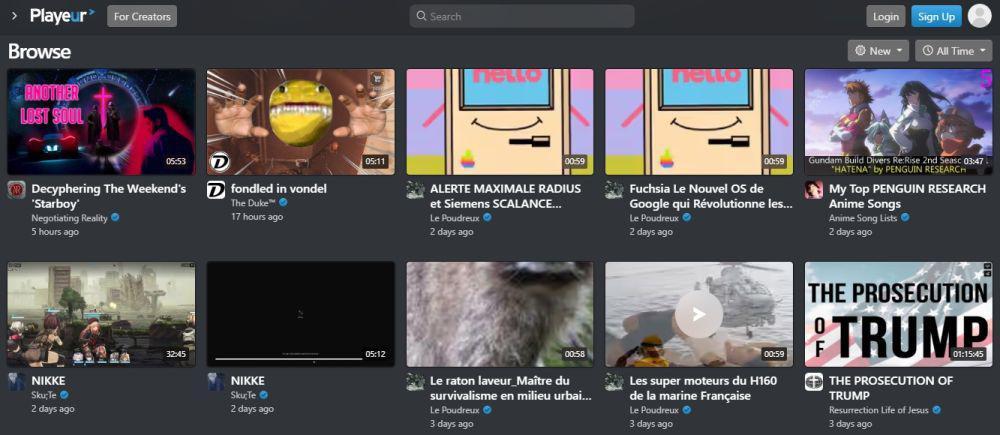Viewport: 1000px width, 435px height.
Task: Open THE PROSECUTION OF TRUMP thumbnail
Action: [899, 314]
